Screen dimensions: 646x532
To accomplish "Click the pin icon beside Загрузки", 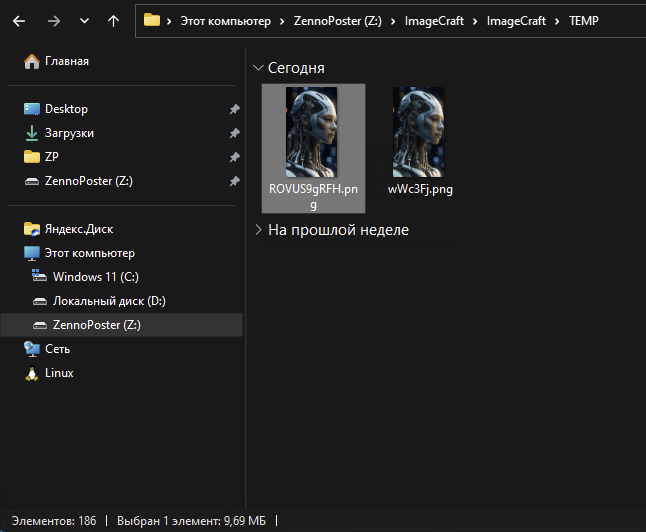I will point(234,133).
